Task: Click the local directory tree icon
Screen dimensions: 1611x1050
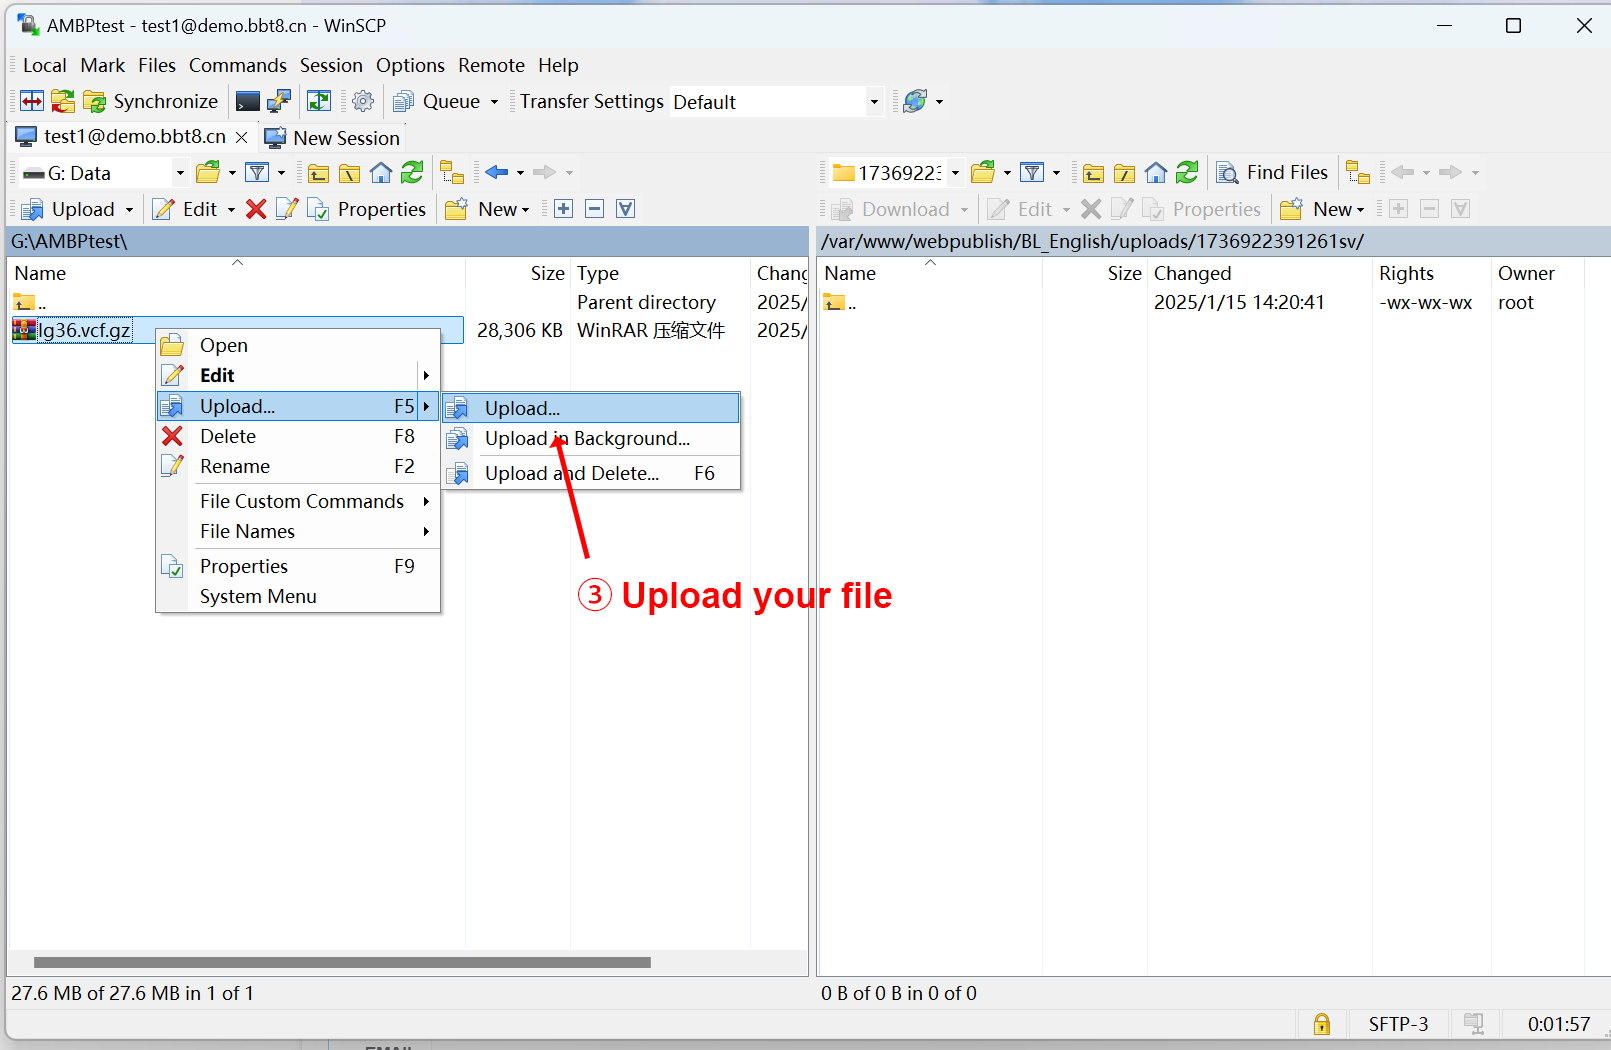Action: tap(452, 173)
